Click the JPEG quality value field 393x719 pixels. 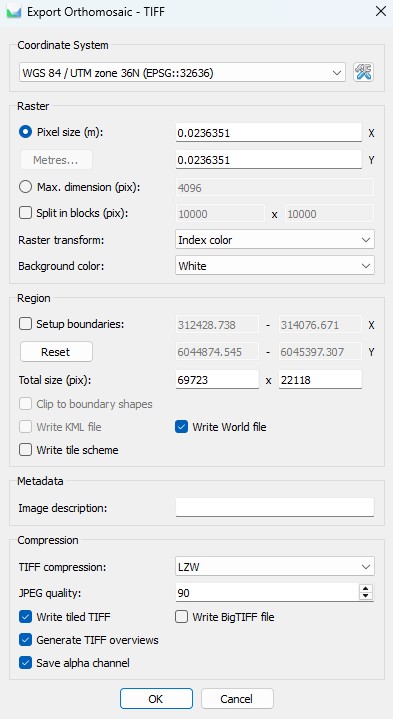tap(267, 593)
